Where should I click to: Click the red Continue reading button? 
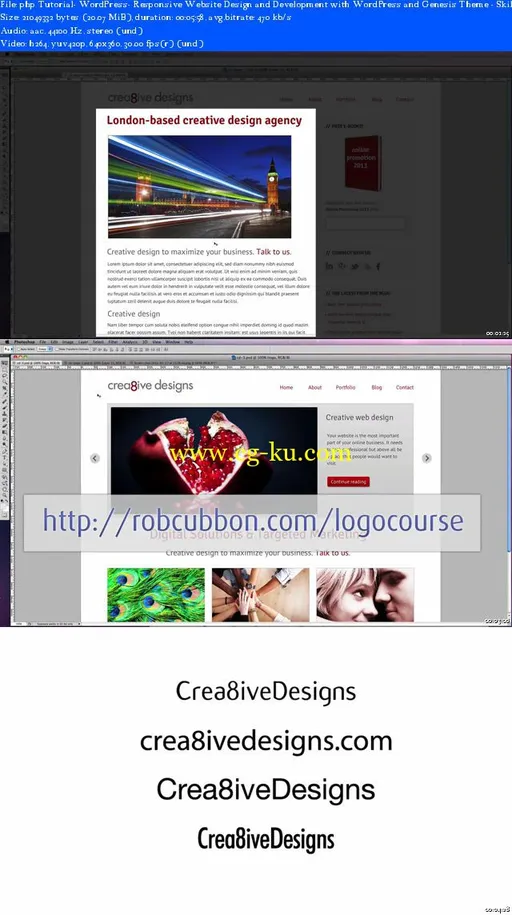pyautogui.click(x=349, y=481)
